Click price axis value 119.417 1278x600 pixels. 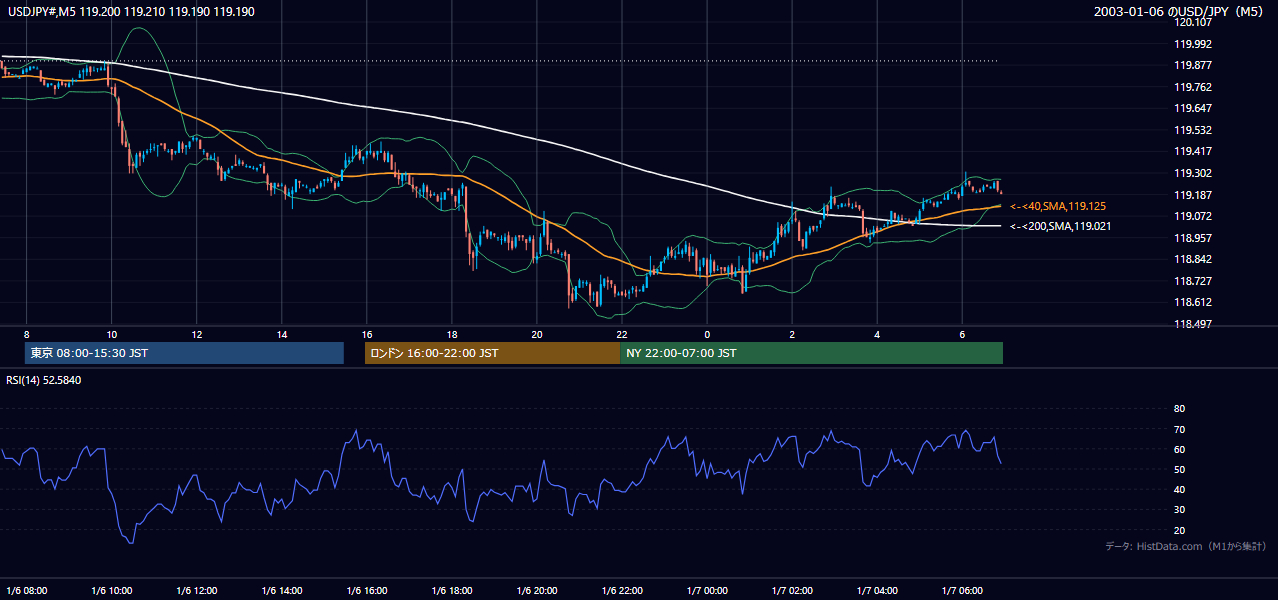pyautogui.click(x=1193, y=152)
